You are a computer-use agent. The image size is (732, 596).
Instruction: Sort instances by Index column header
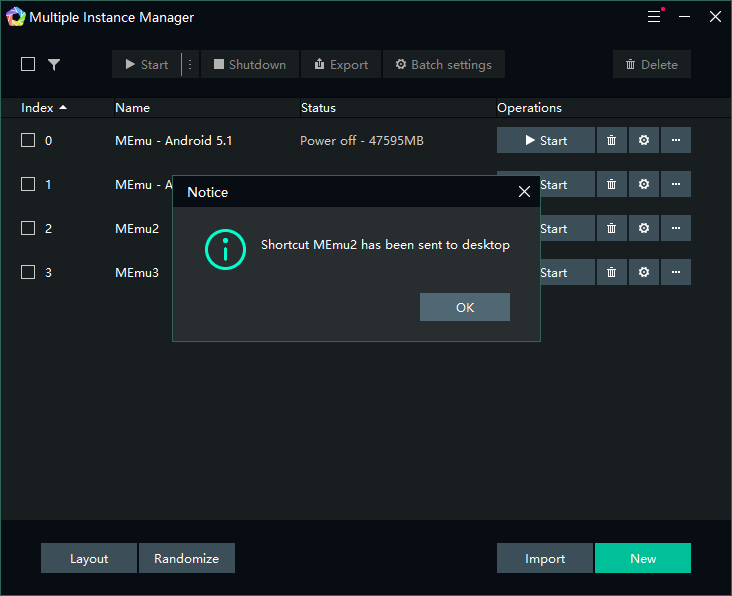(x=44, y=108)
